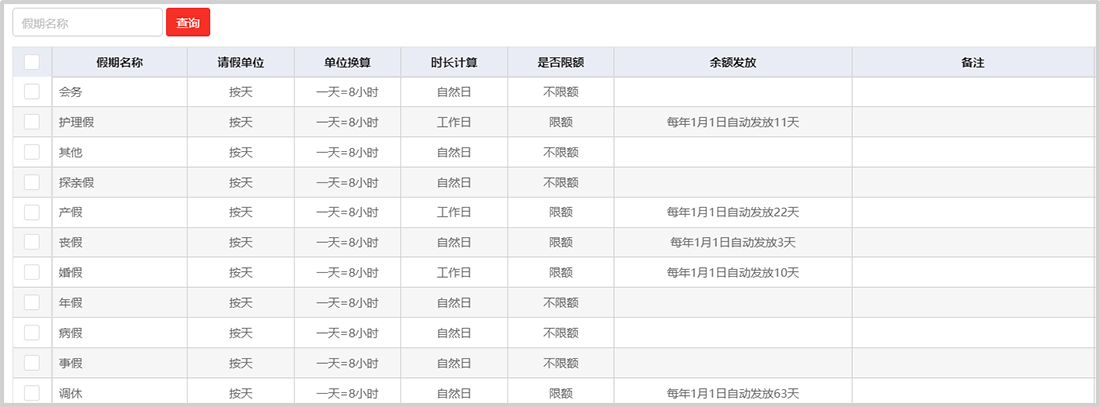
Task: Click 每年1月1日自动发放22天 in 产假 row
Action: click(732, 212)
